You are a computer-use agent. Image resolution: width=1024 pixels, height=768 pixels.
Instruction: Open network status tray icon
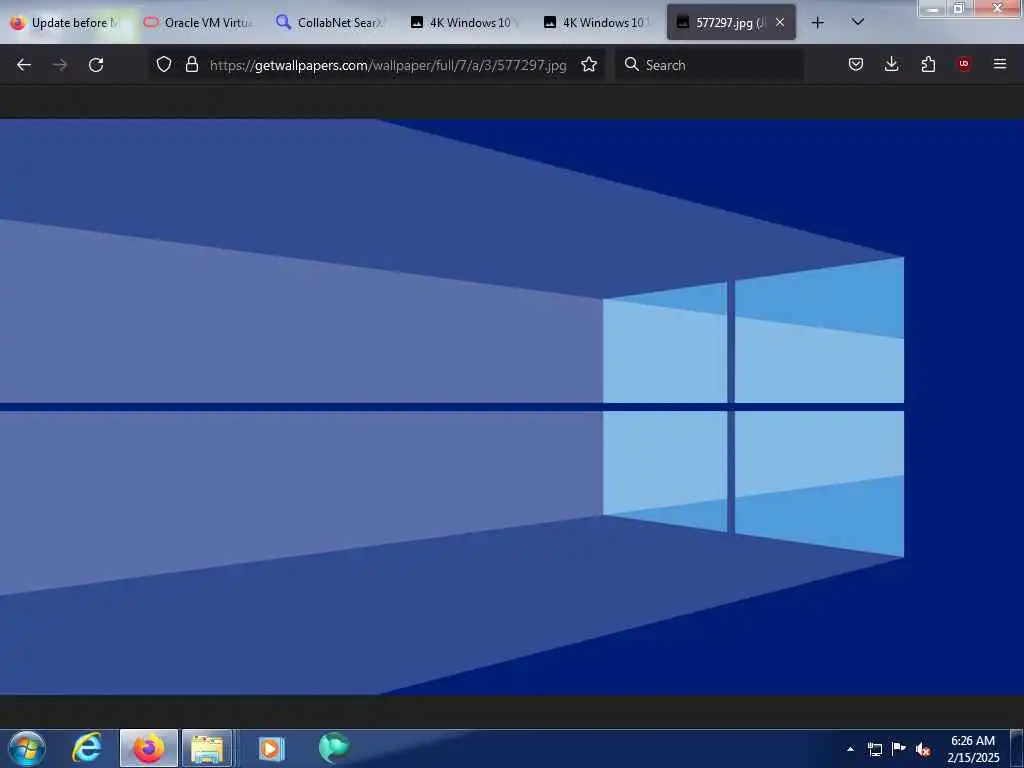(874, 749)
